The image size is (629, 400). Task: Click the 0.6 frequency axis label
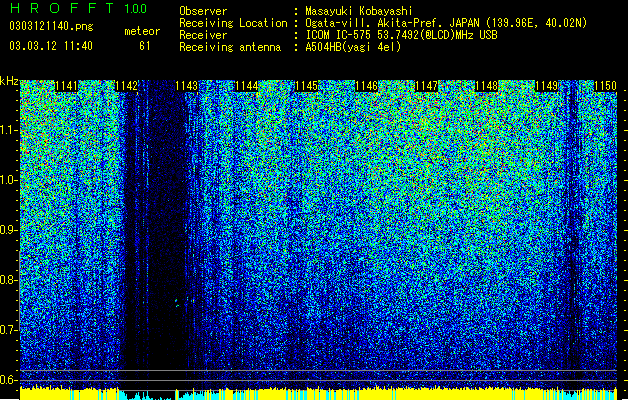pyautogui.click(x=9, y=380)
